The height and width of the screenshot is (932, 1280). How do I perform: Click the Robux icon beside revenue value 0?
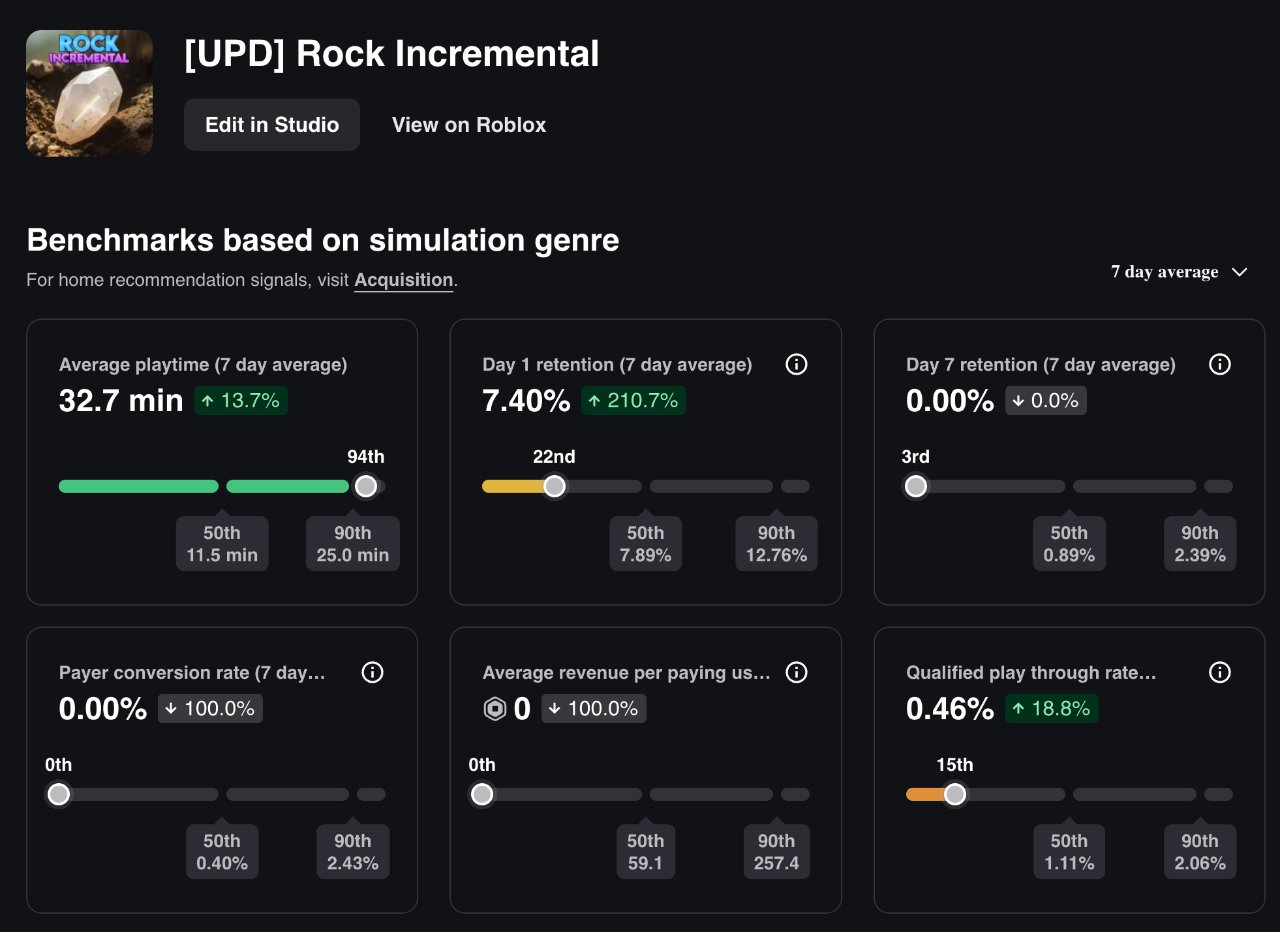(495, 709)
